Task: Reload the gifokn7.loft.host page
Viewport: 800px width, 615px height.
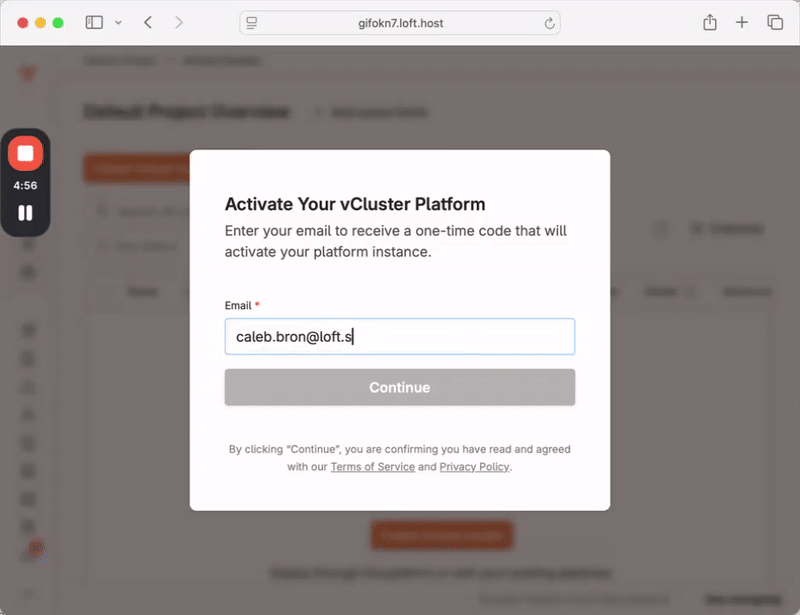Action: point(549,23)
